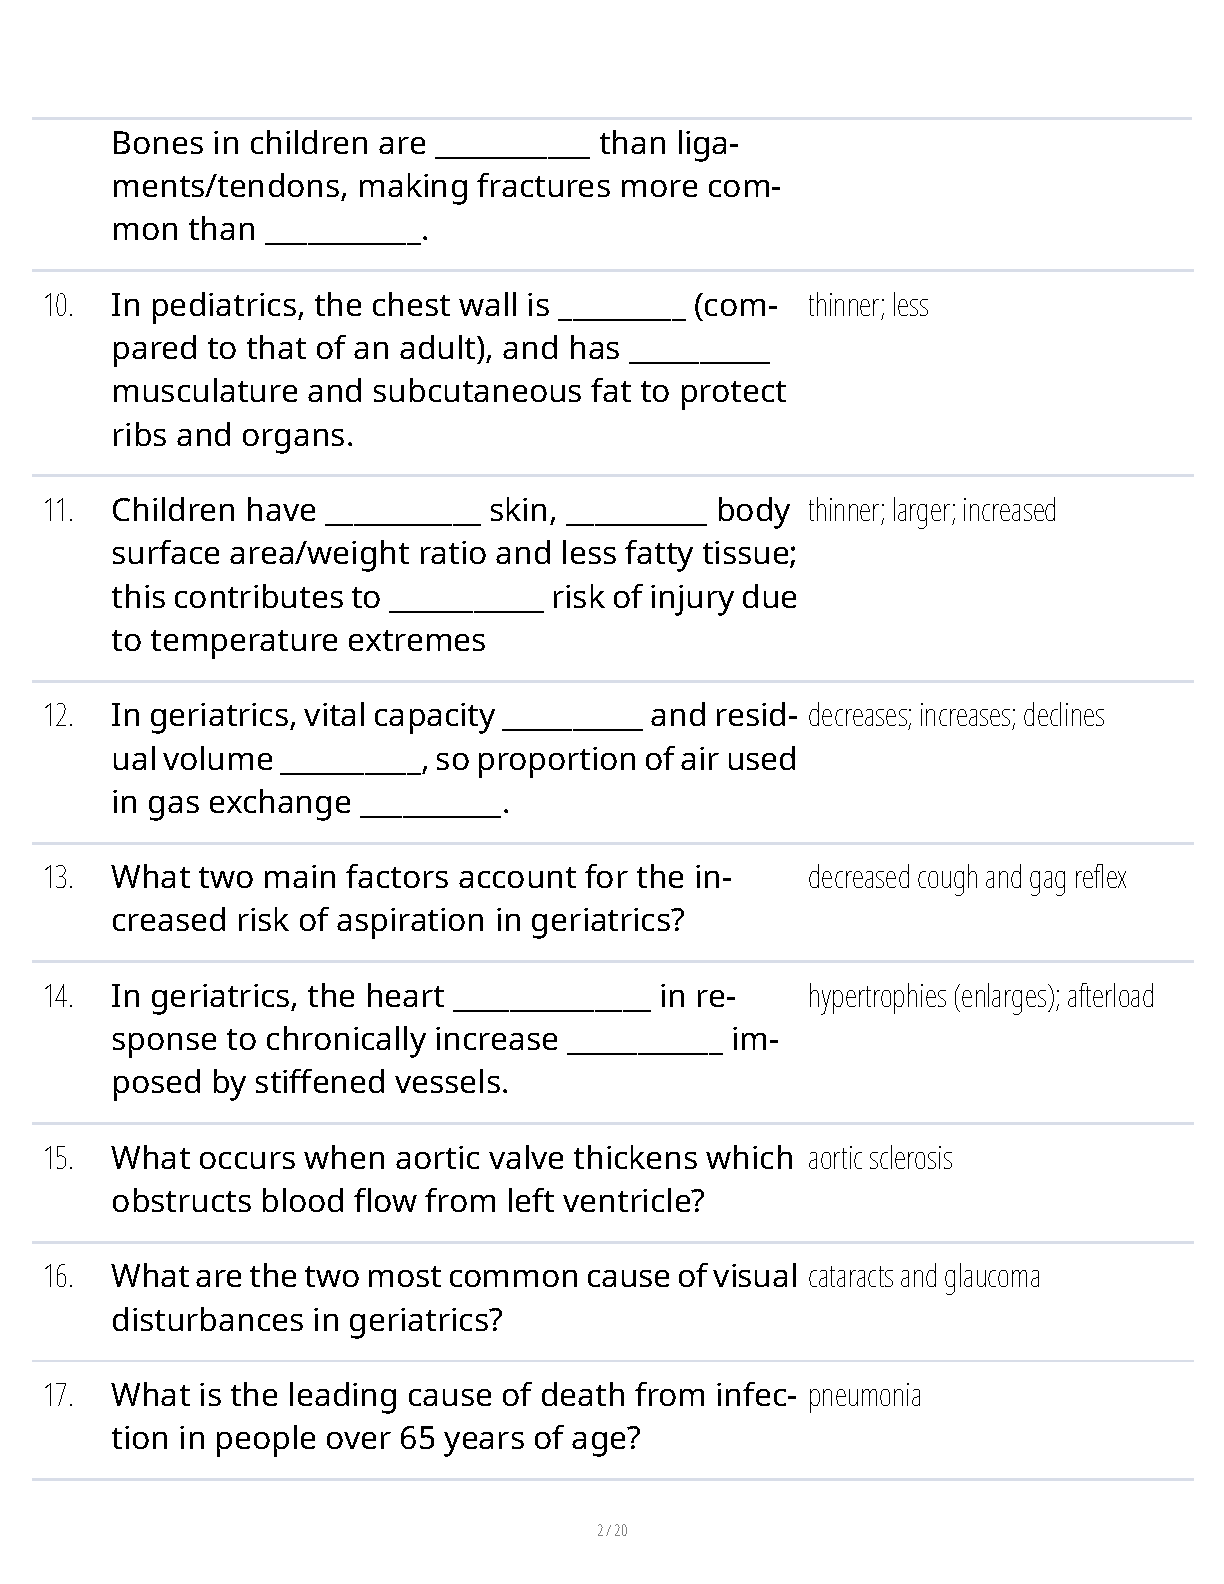Click the "2 / 20" page indicator

point(612,1530)
